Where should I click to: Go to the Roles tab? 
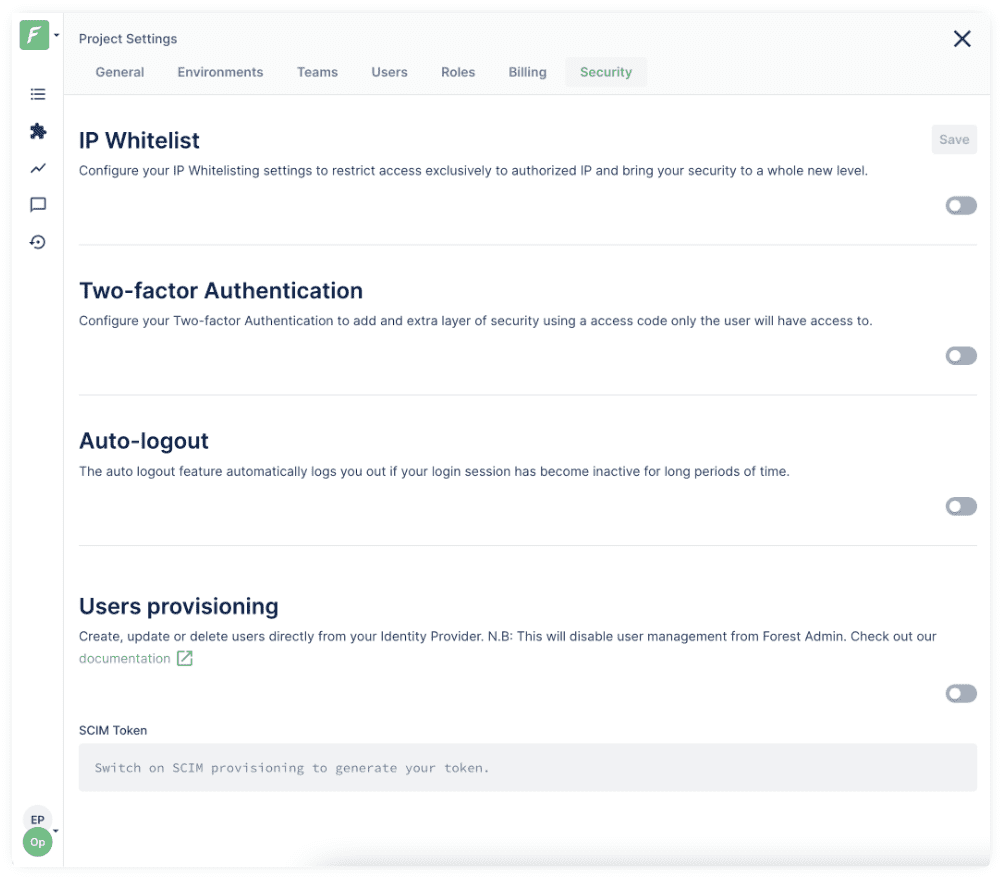(458, 72)
